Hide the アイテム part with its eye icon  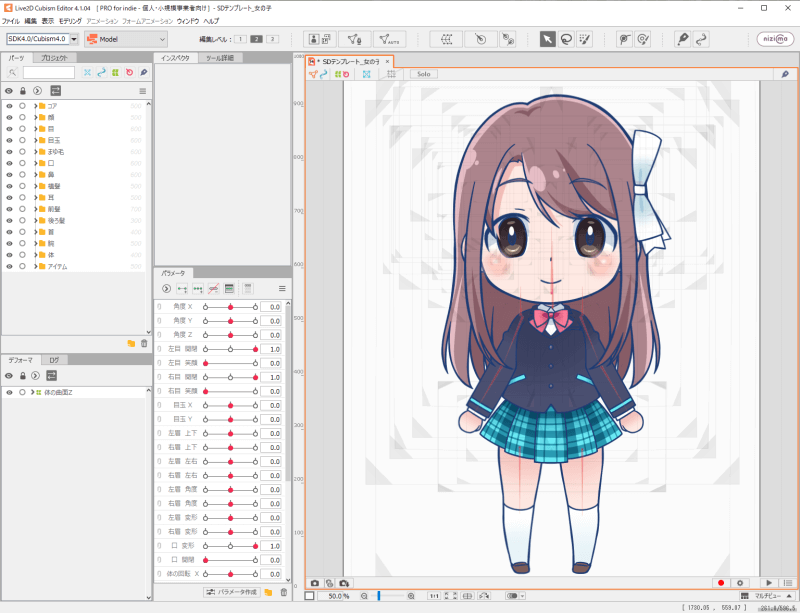pos(9,266)
